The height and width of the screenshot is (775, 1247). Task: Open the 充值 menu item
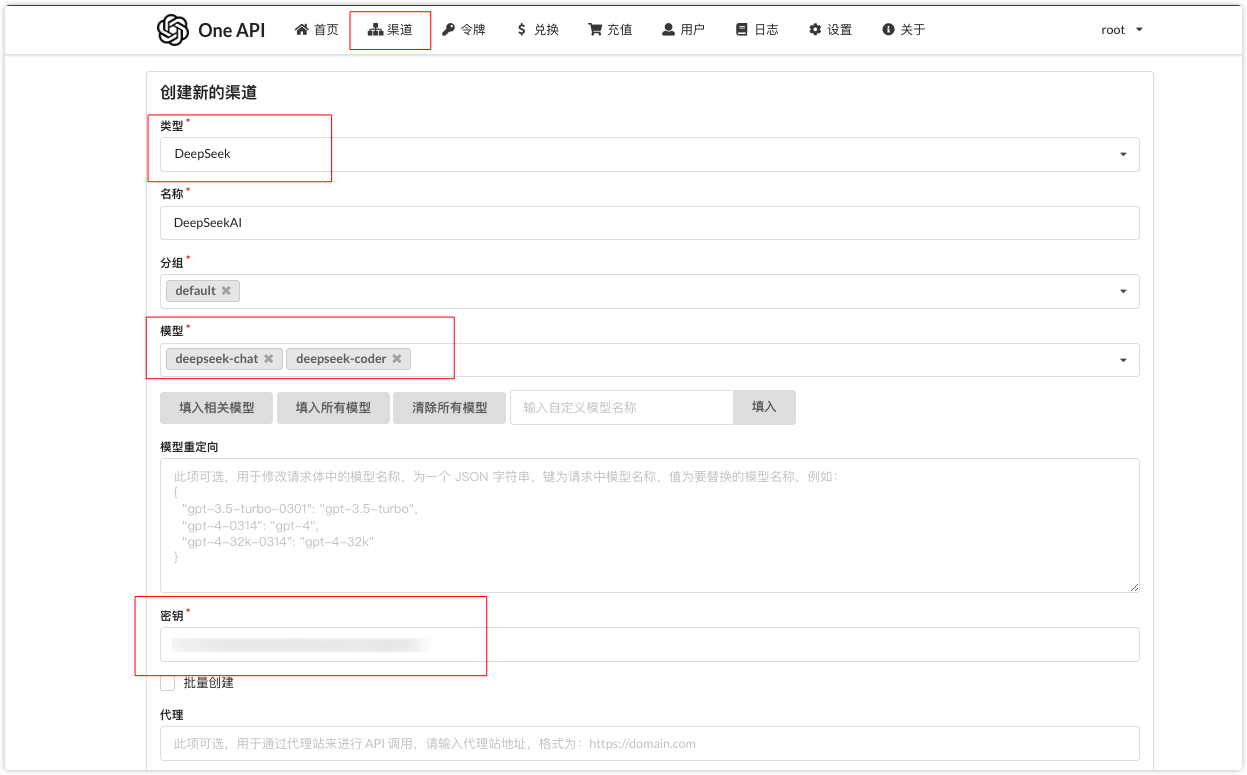610,30
